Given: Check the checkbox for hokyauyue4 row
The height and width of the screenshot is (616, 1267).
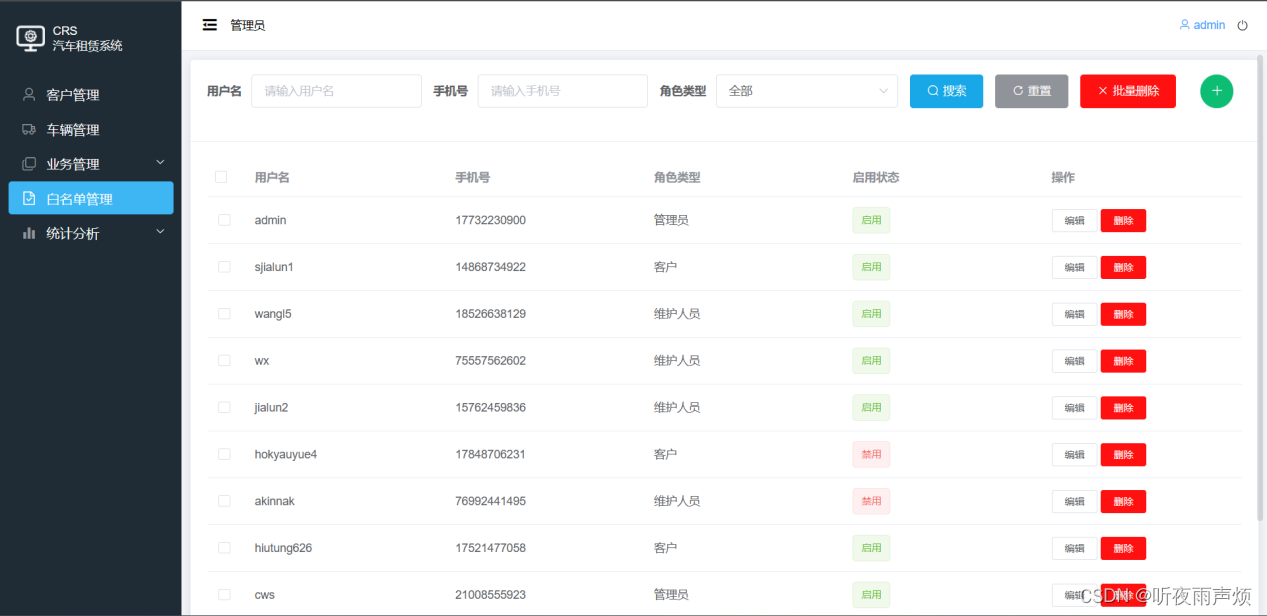Looking at the screenshot, I should [x=224, y=454].
